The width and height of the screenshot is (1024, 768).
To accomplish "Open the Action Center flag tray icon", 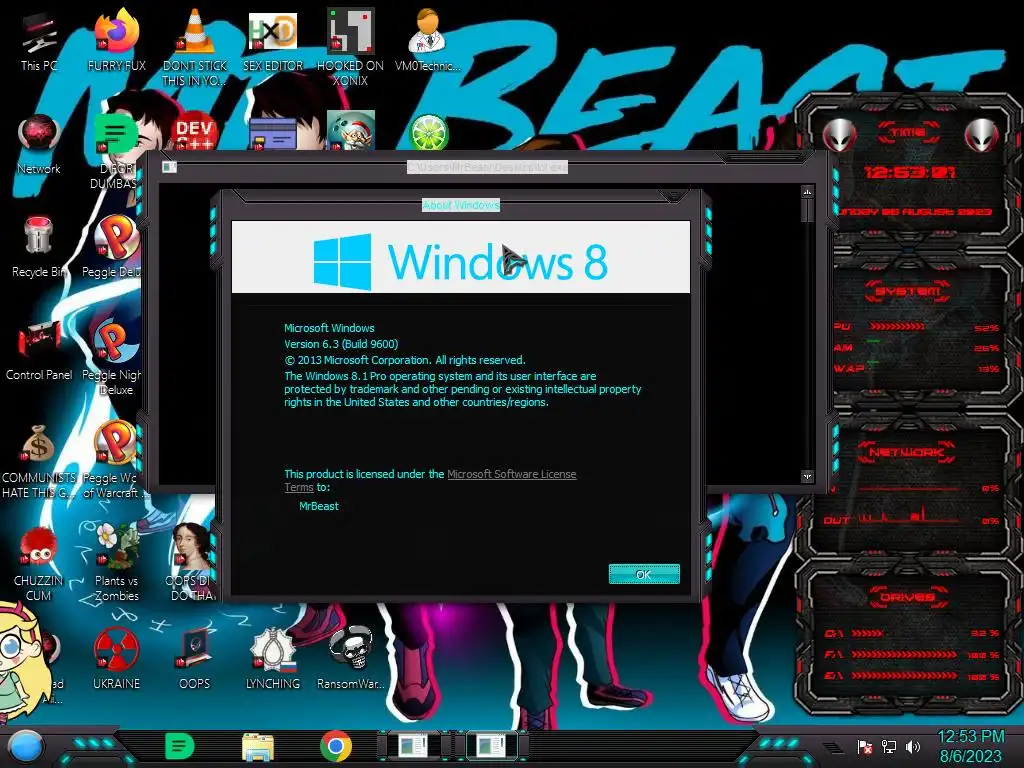I will point(865,747).
